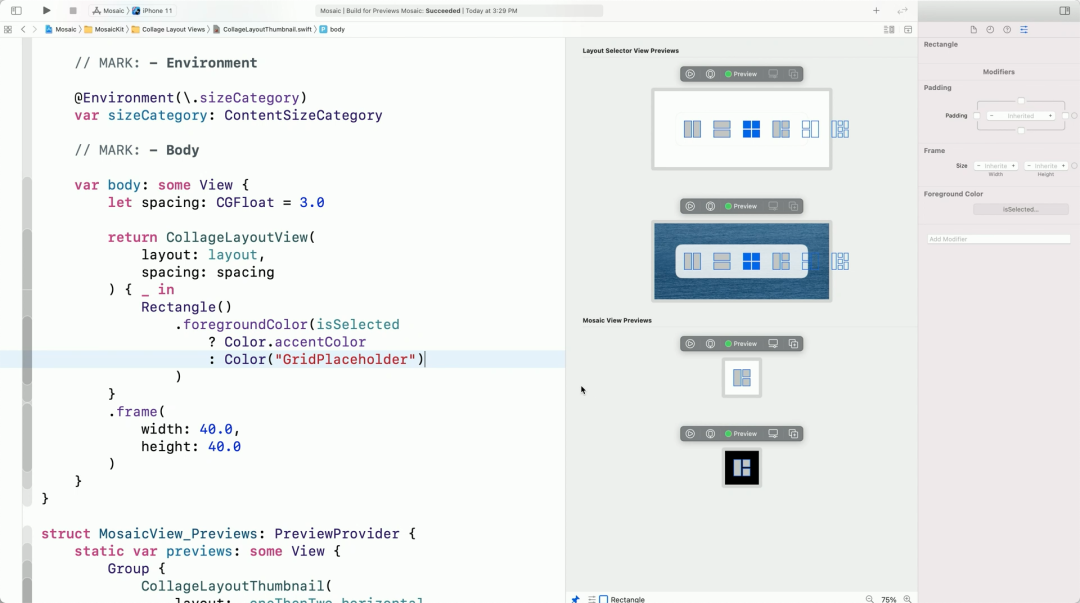Enable leading padding checkbox
This screenshot has height=603, width=1080.
(977, 116)
